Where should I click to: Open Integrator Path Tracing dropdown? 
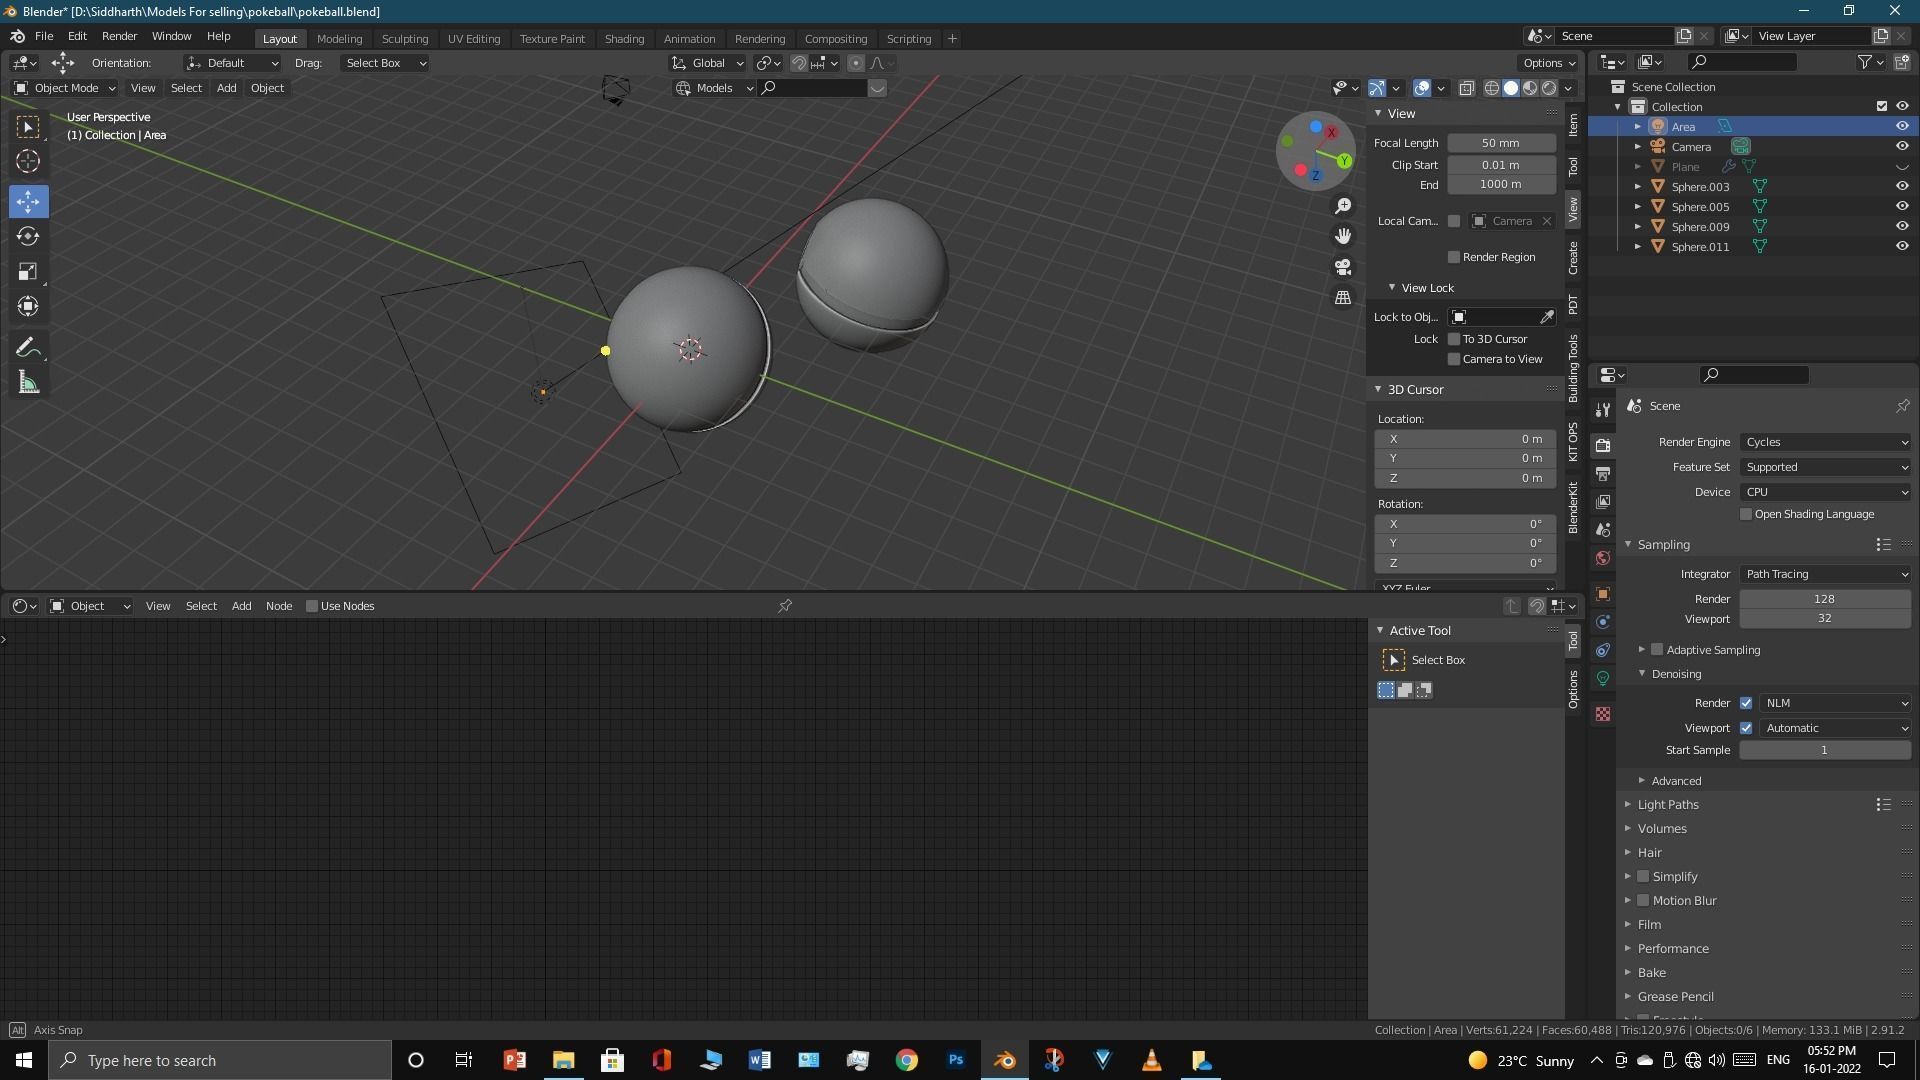click(x=1826, y=574)
